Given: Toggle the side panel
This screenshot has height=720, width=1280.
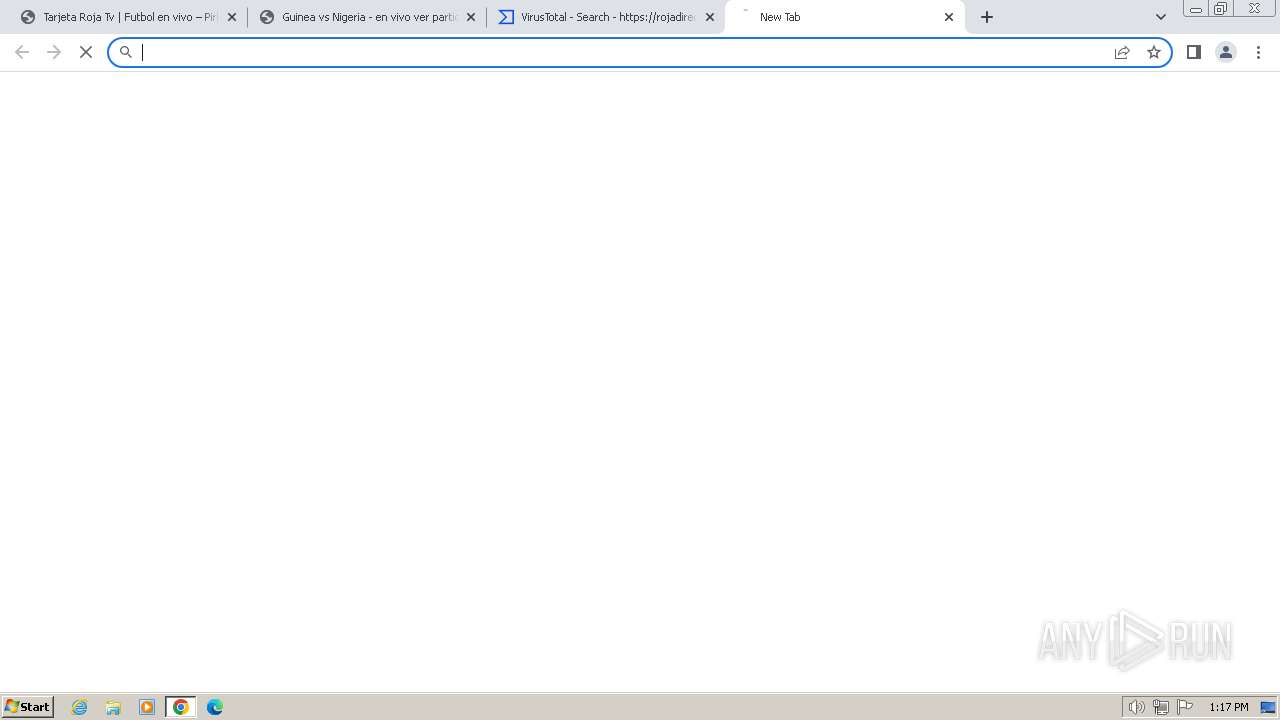Looking at the screenshot, I should (x=1194, y=52).
